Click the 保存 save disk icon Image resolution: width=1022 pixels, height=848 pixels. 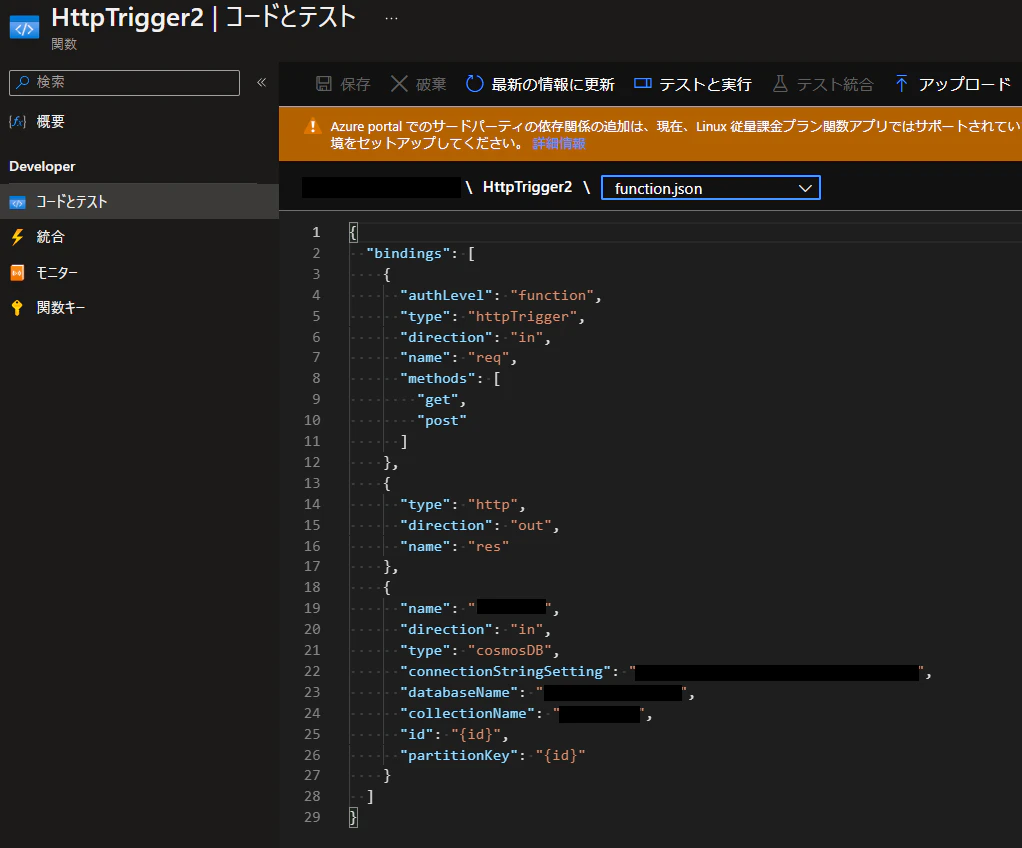coord(324,83)
